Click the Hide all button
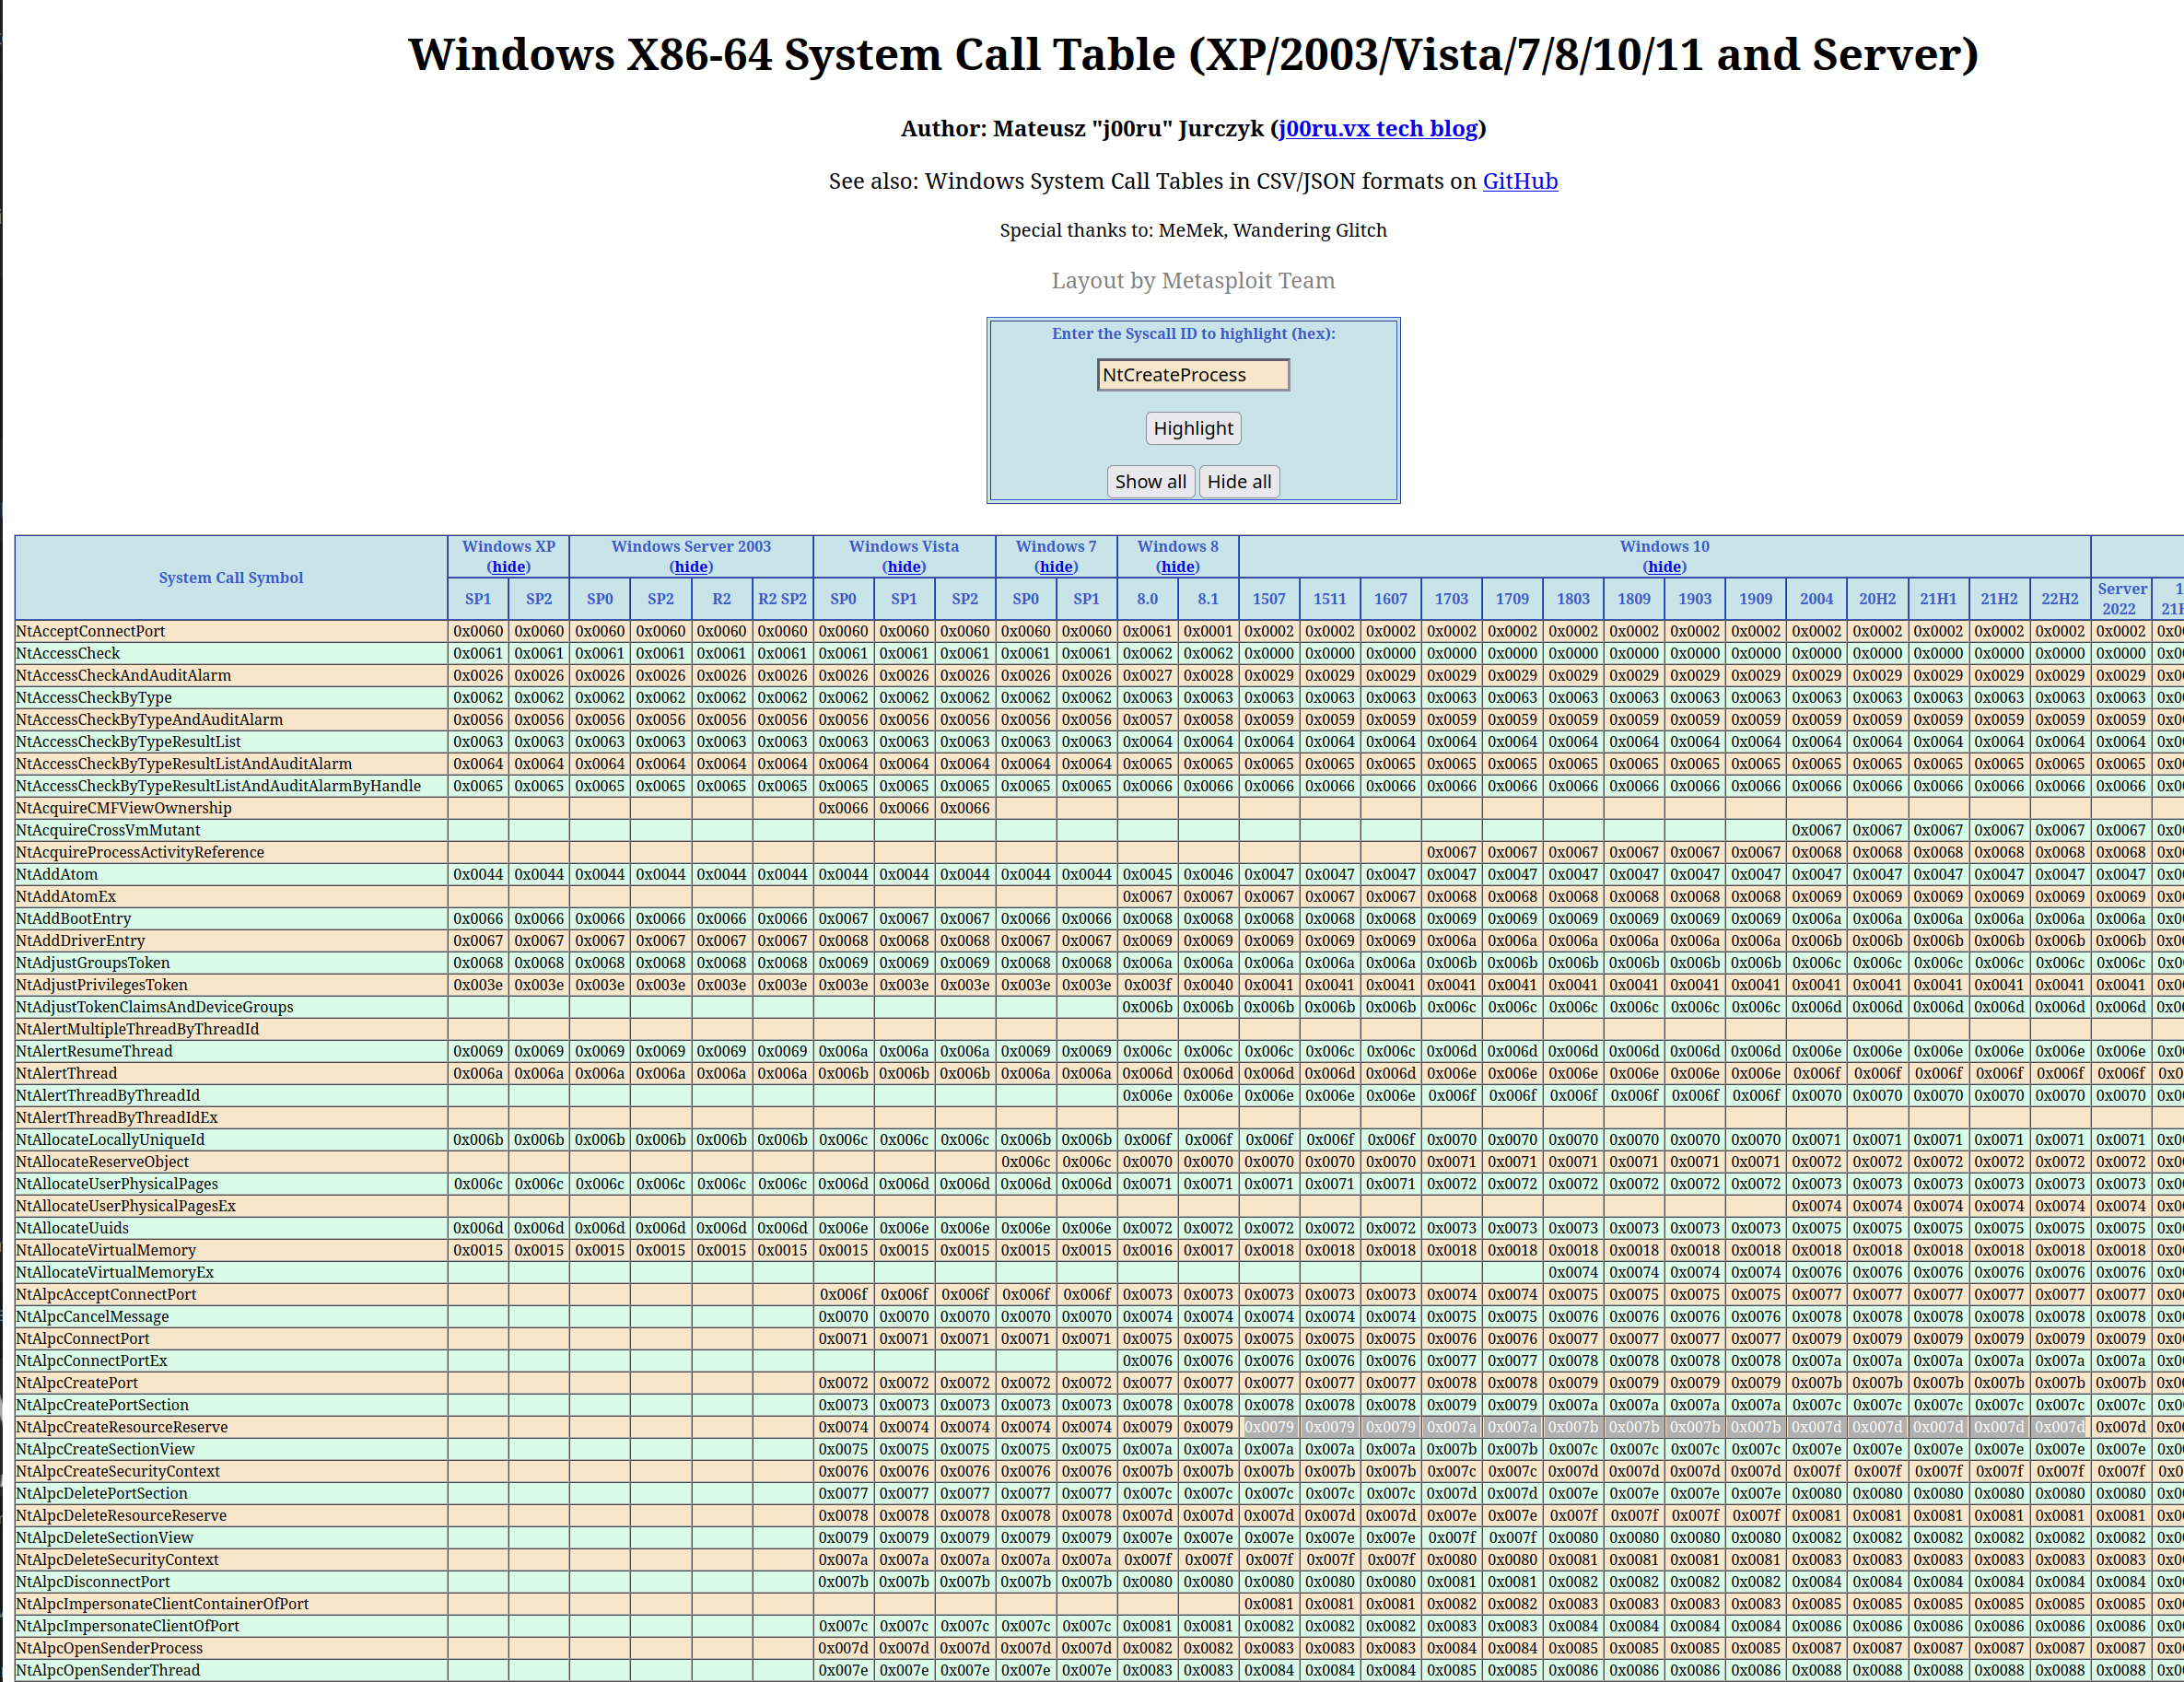 [x=1238, y=482]
